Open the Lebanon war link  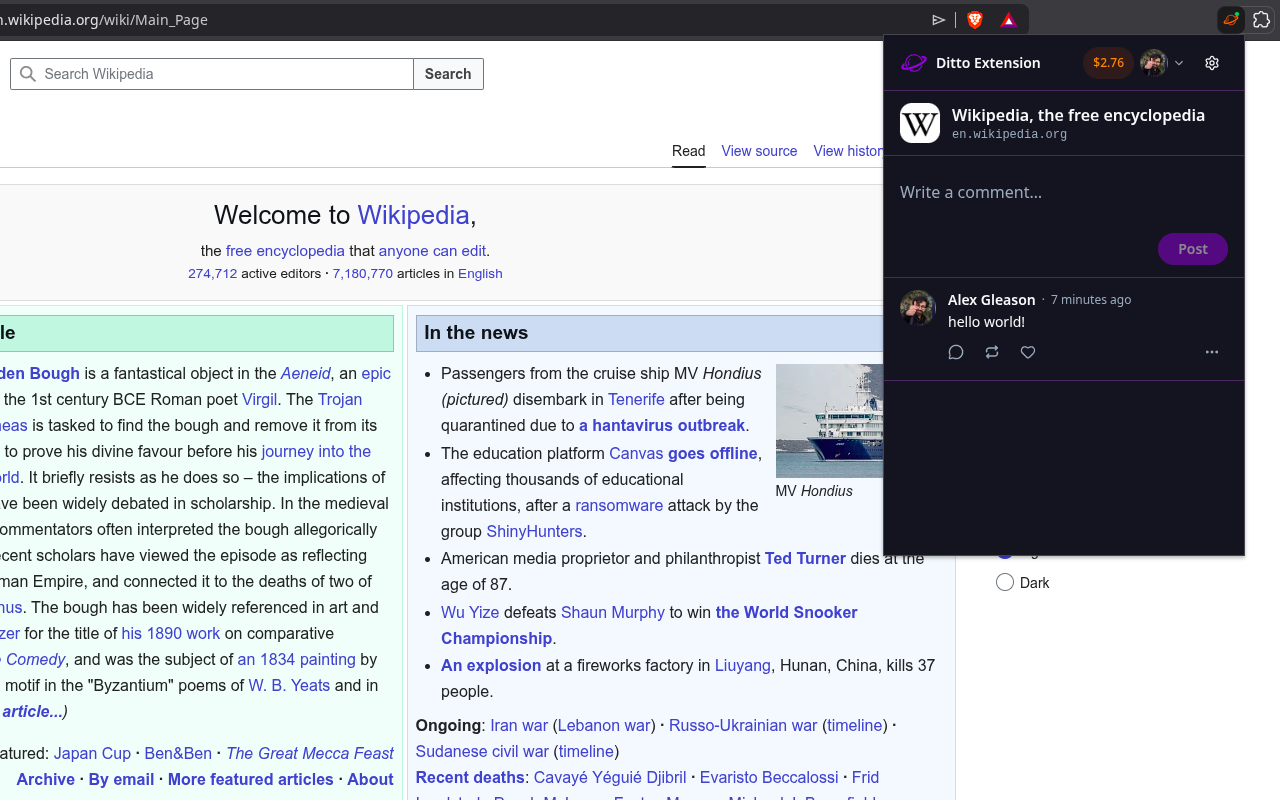point(605,725)
